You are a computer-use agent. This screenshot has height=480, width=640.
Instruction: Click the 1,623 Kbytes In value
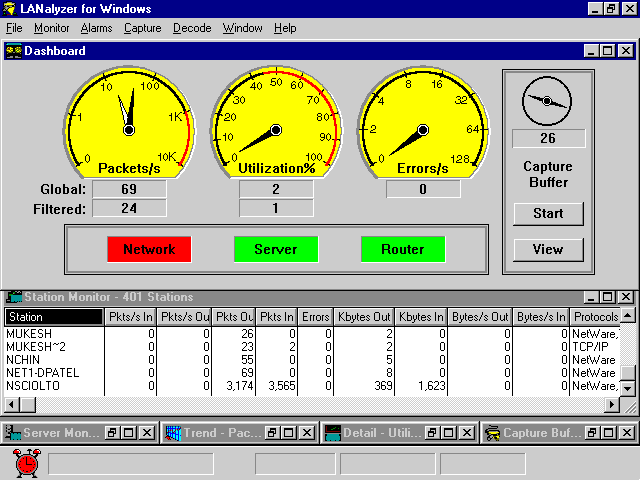tap(432, 386)
